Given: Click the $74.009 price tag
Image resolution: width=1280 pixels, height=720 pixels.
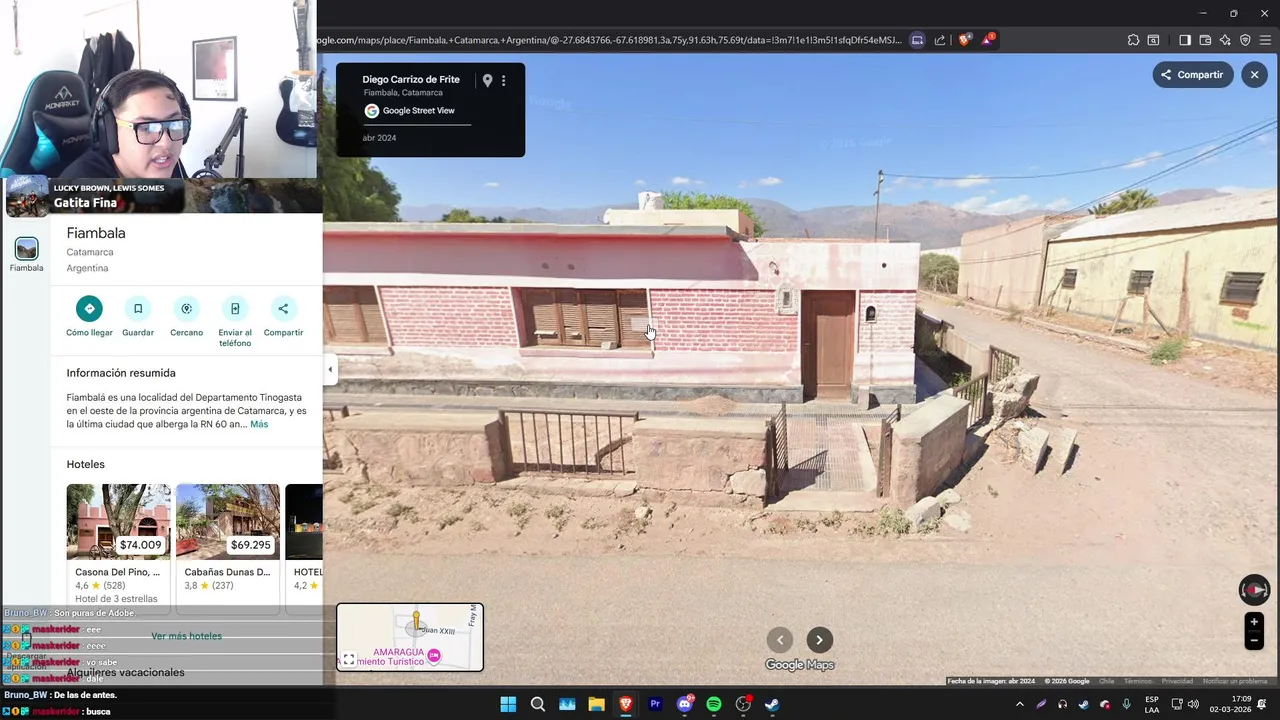Looking at the screenshot, I should point(140,545).
